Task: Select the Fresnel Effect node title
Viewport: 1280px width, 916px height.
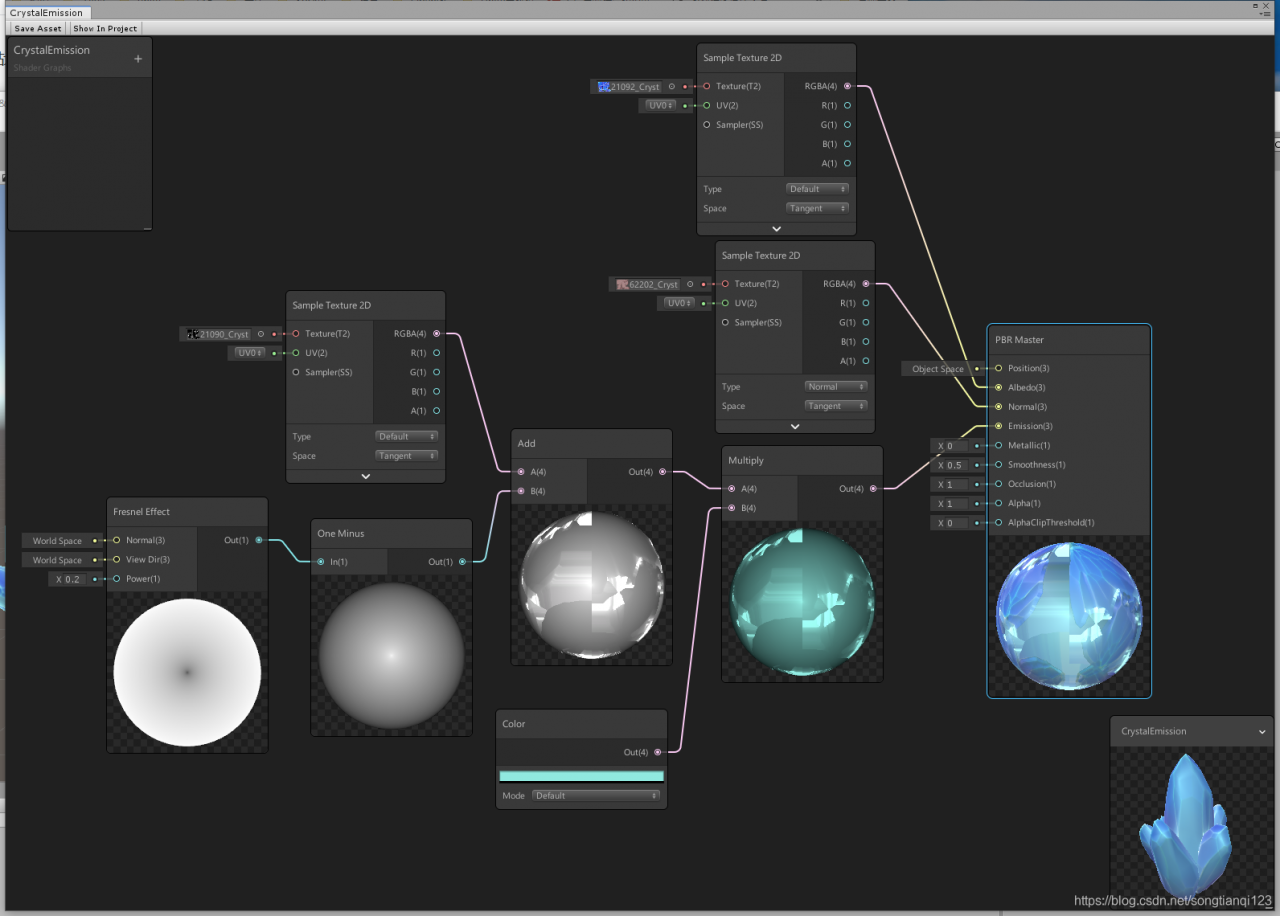Action: pos(142,512)
